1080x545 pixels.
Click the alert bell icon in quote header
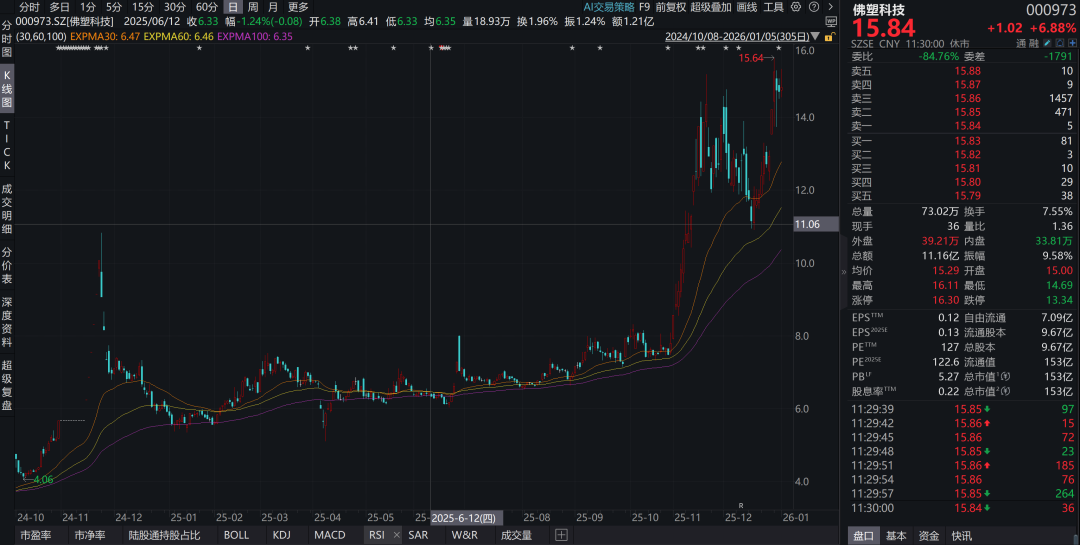pyautogui.click(x=1060, y=43)
